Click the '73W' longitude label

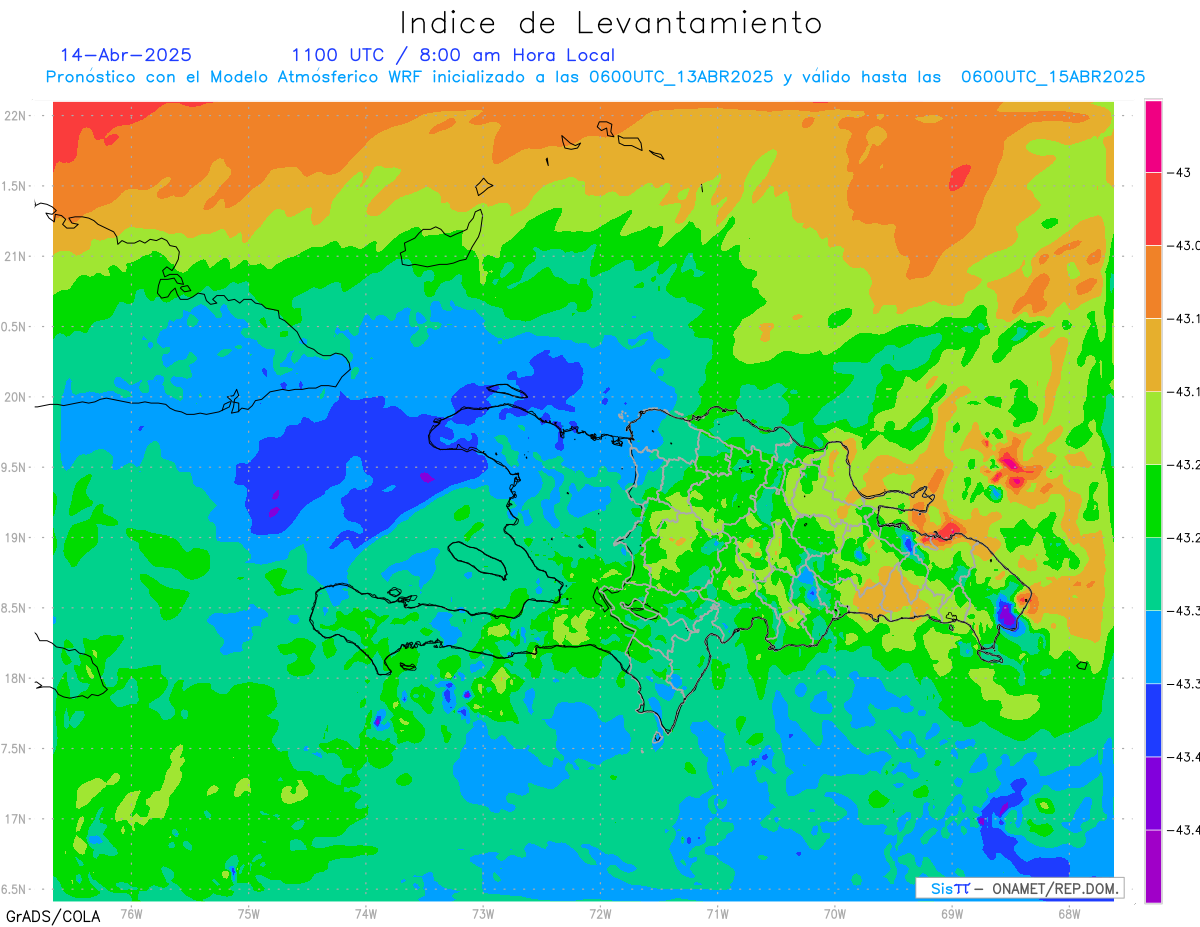[x=483, y=913]
